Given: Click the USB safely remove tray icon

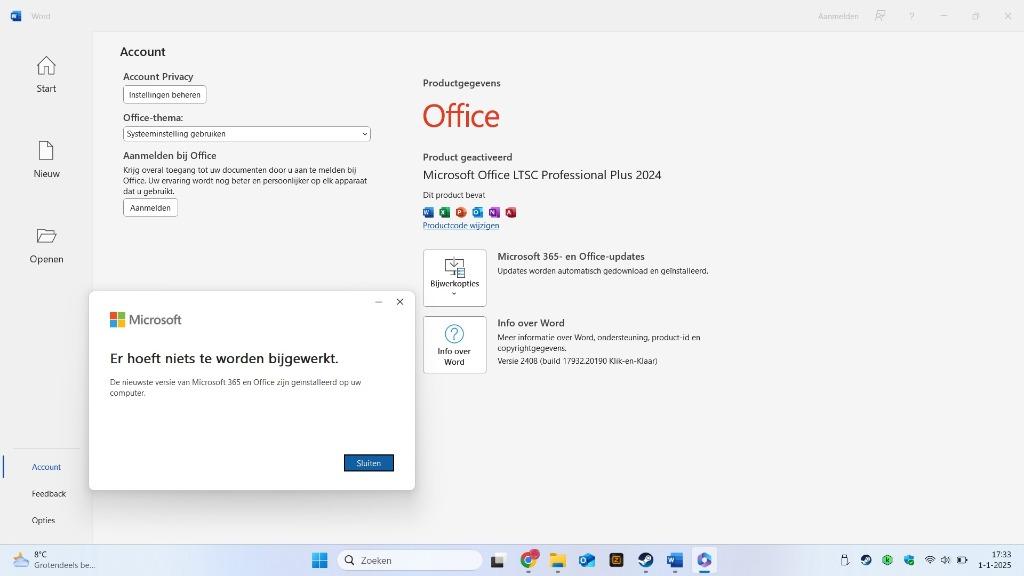Looking at the screenshot, I should 844,560.
